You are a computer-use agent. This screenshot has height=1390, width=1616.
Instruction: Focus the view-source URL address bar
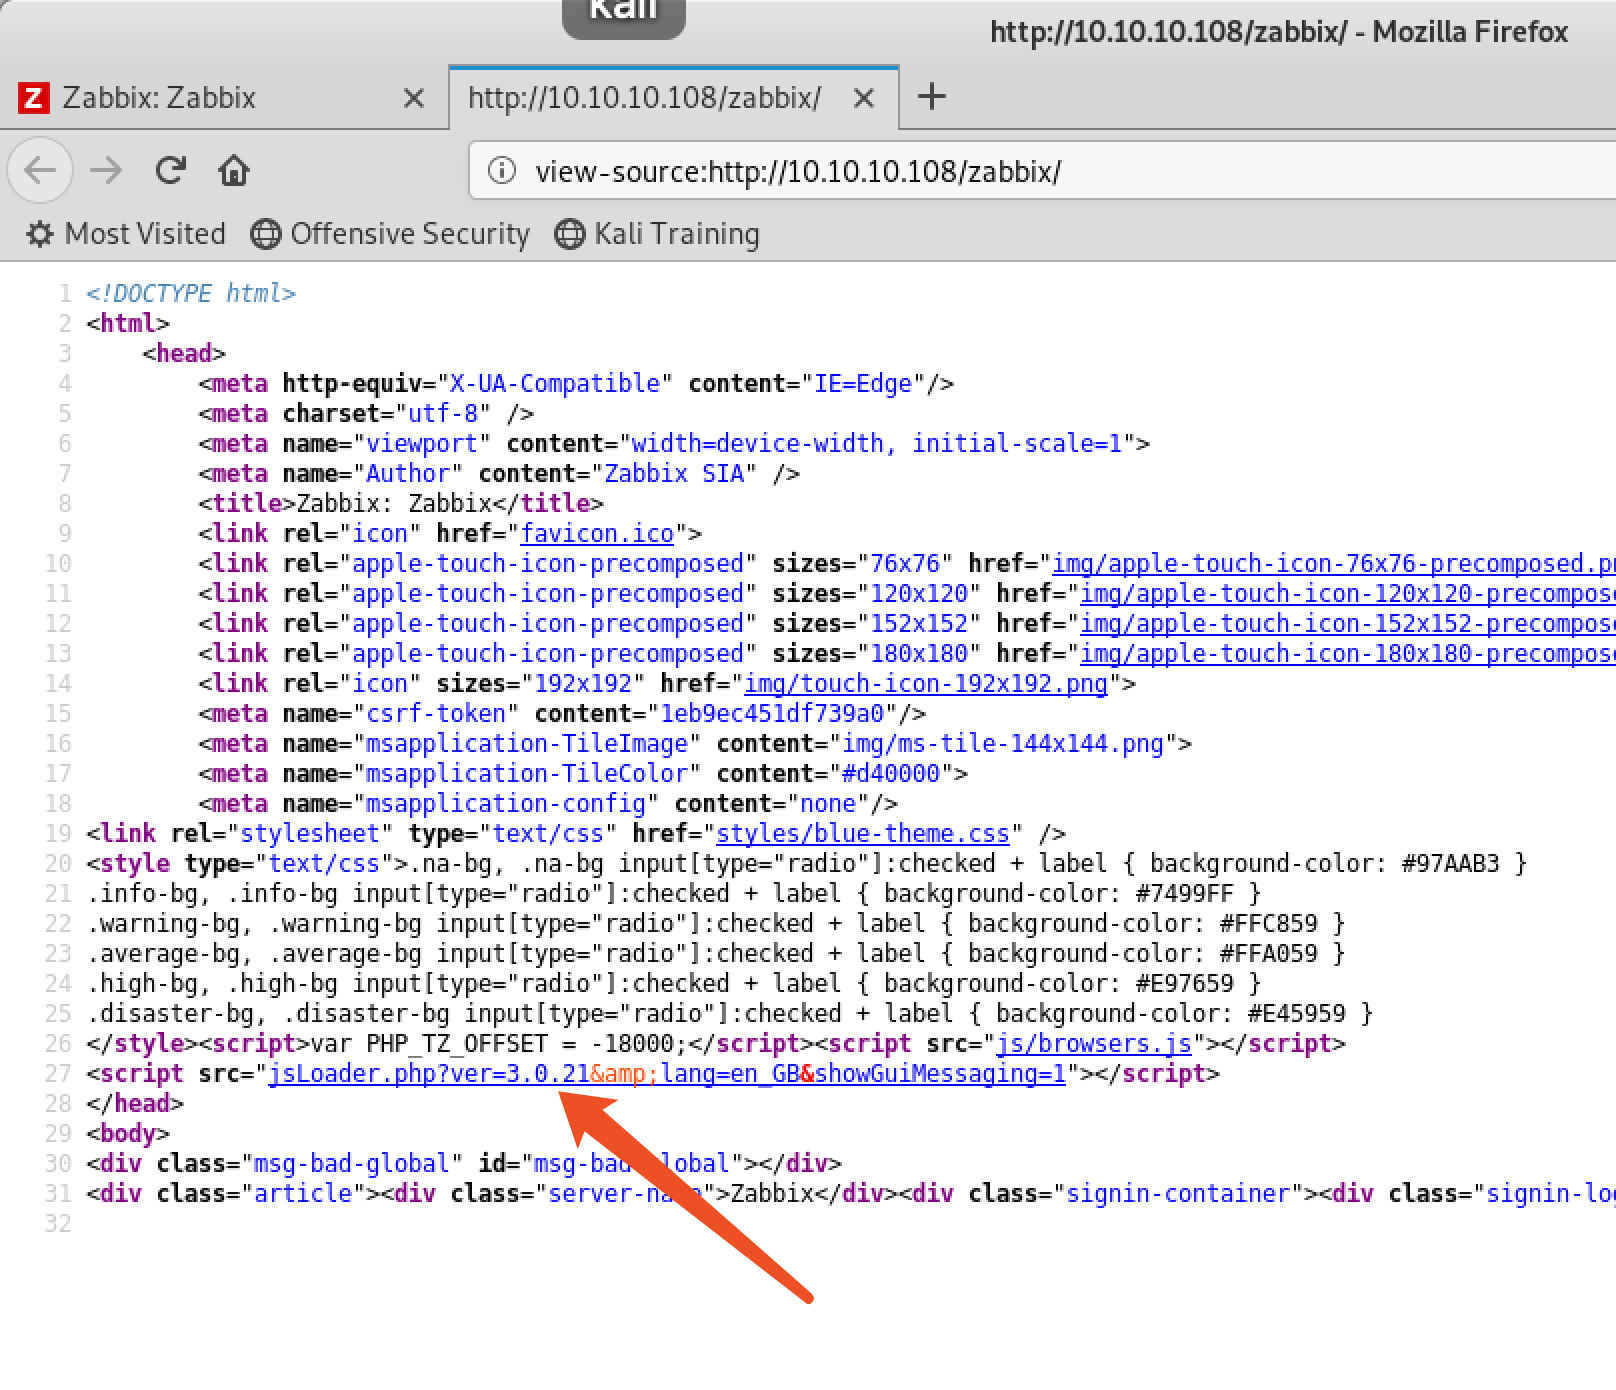(x=1040, y=171)
